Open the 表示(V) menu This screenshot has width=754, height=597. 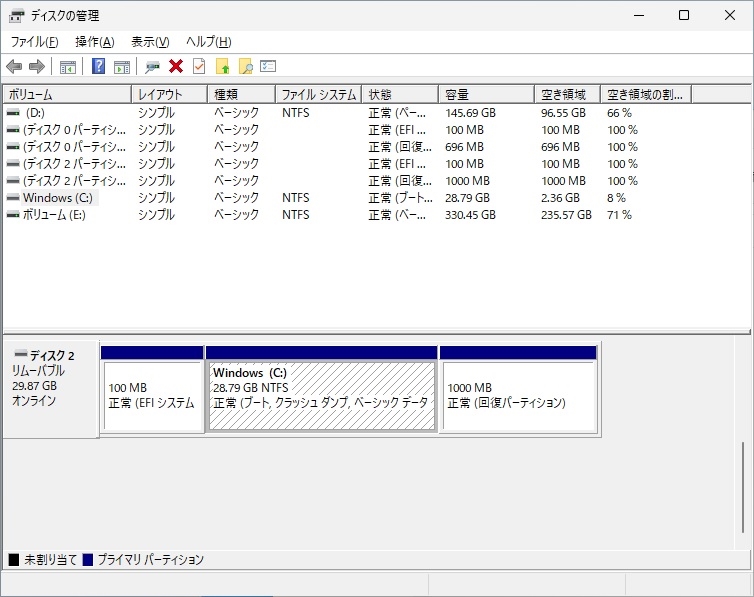(x=150, y=42)
